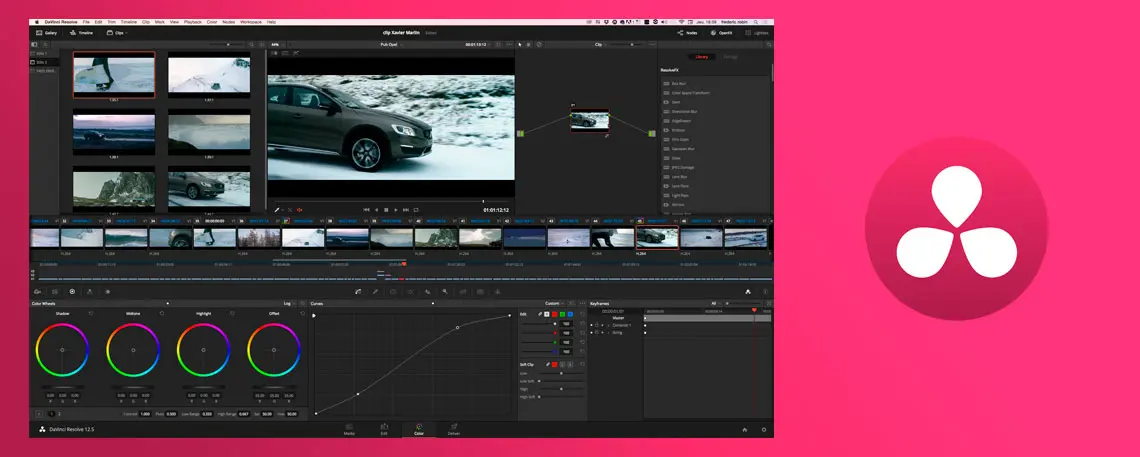Viewport: 1140px width, 457px height.
Task: Select the Key palette icon
Action: [445, 291]
